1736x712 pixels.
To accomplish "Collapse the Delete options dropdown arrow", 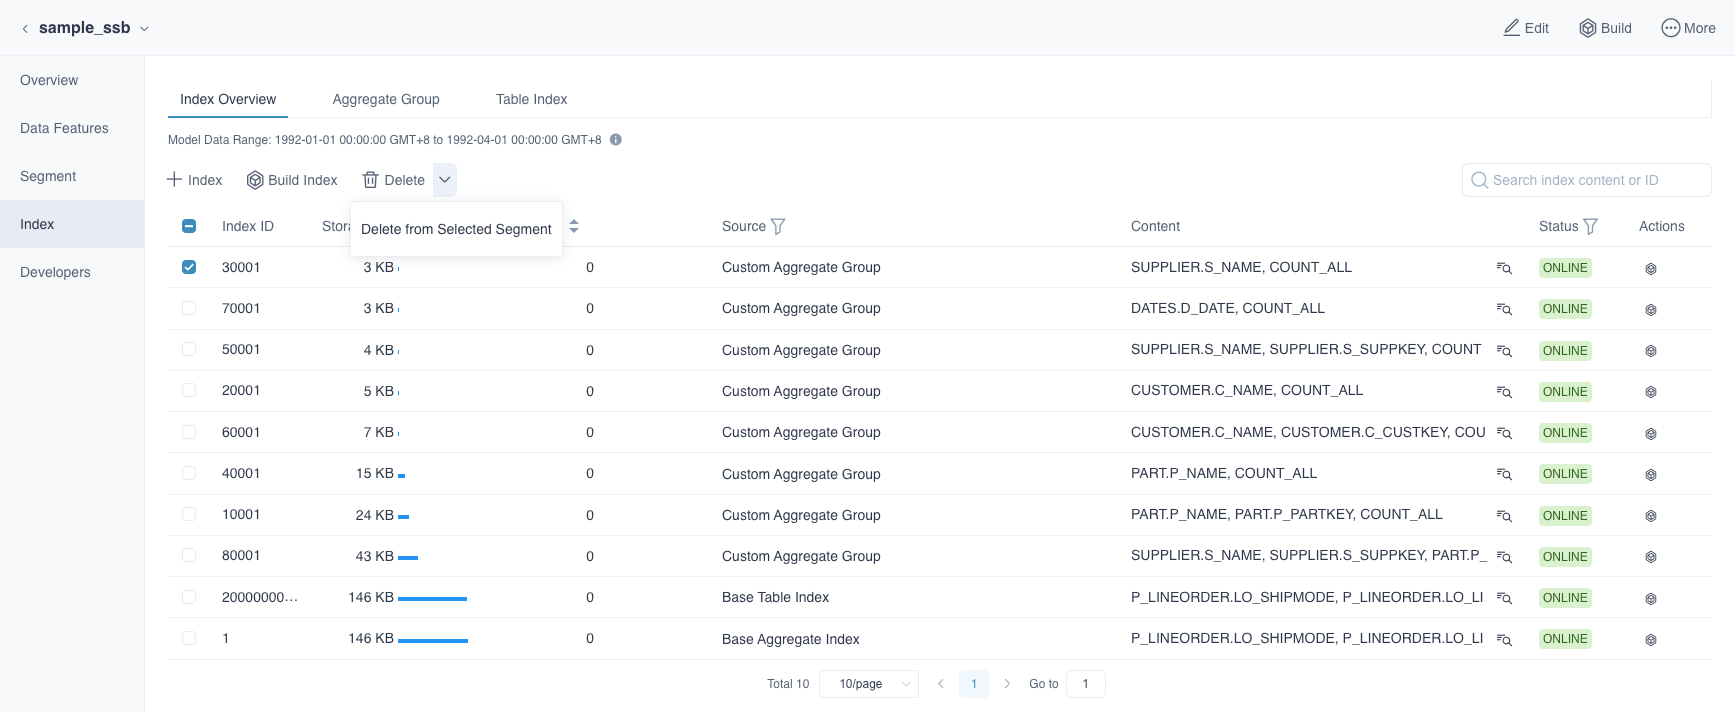I will pyautogui.click(x=445, y=180).
